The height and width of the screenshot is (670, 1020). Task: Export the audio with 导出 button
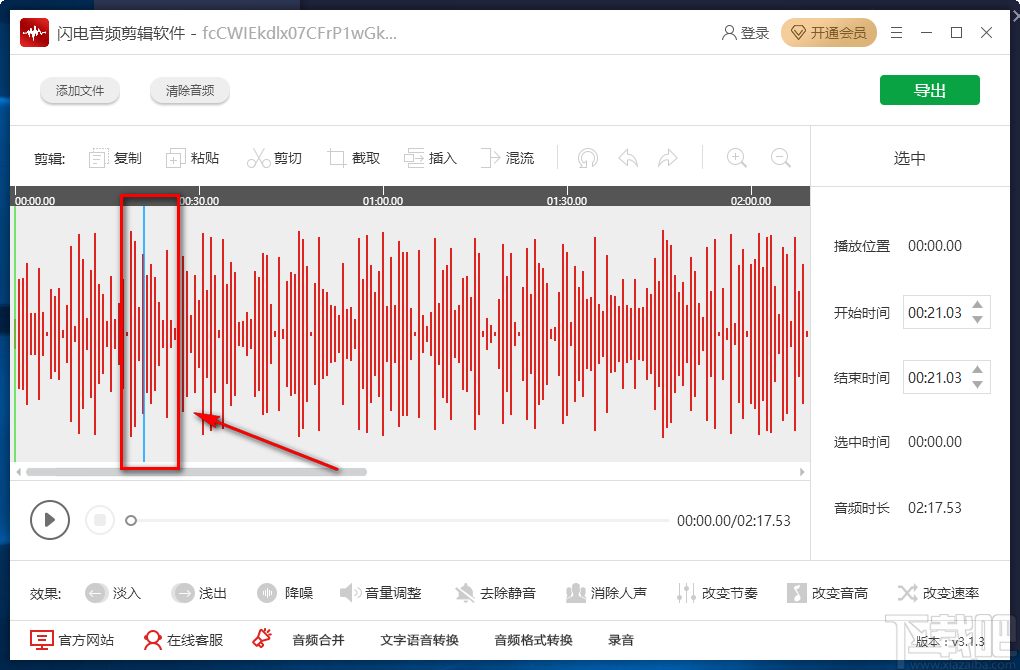pyautogui.click(x=929, y=89)
